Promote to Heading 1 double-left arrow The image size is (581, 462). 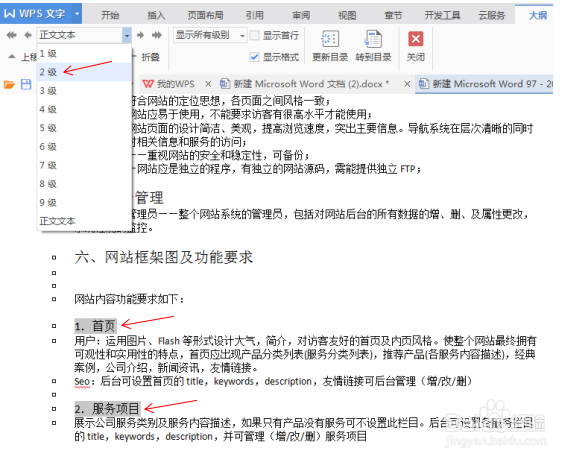11,35
